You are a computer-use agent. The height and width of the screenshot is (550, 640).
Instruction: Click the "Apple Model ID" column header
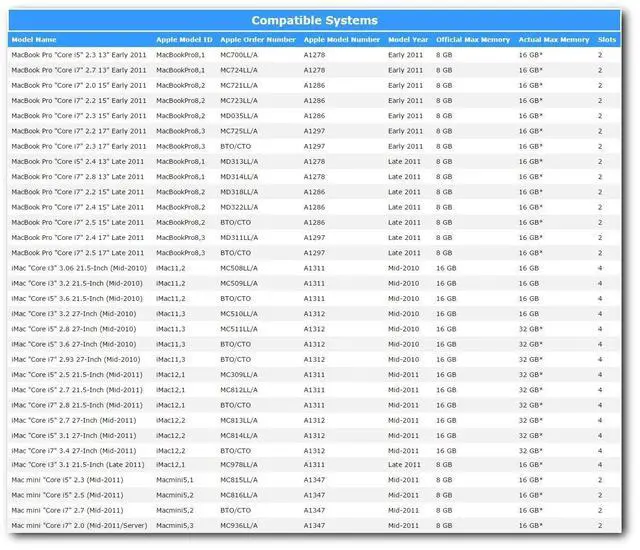coord(183,40)
